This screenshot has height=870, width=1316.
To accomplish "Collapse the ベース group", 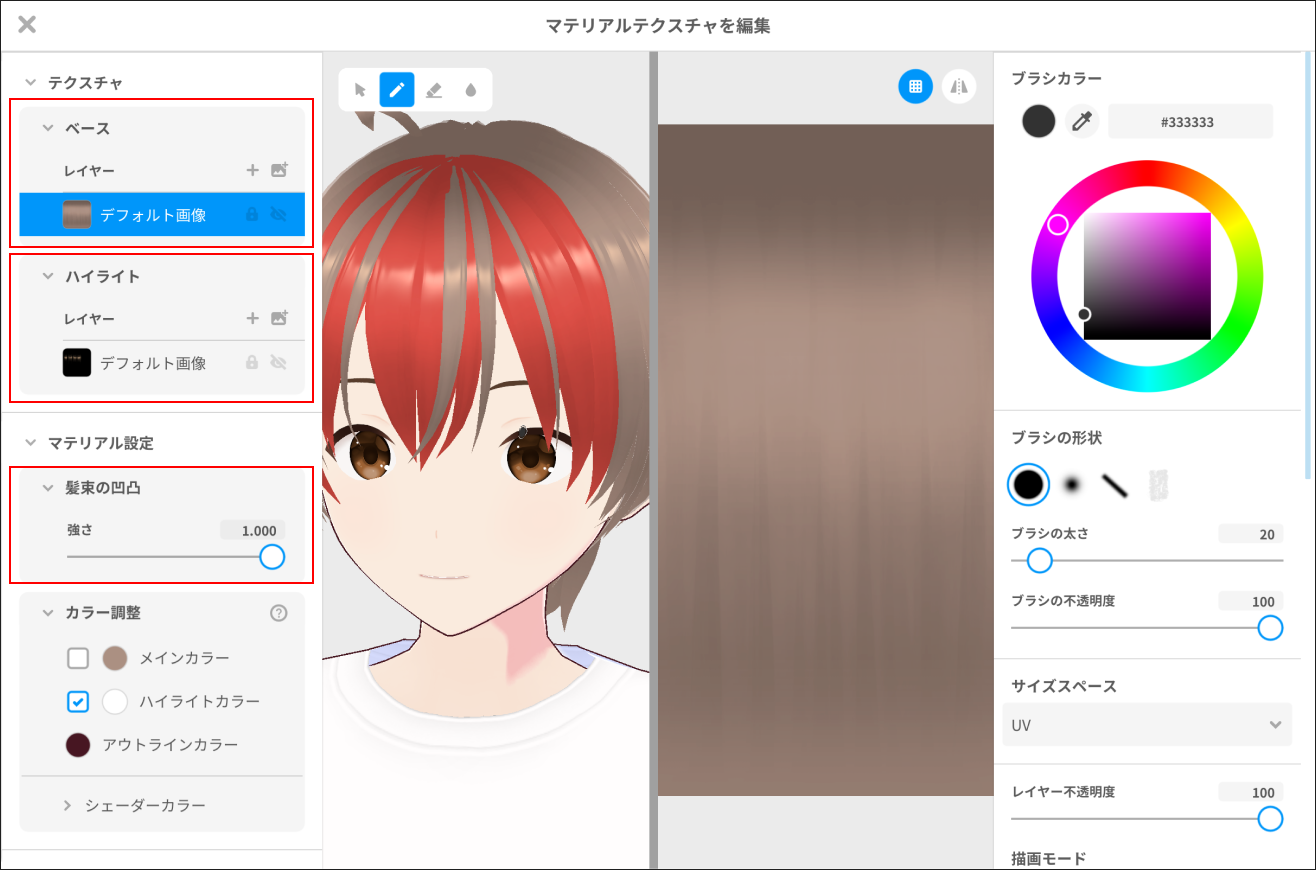I will (x=47, y=128).
